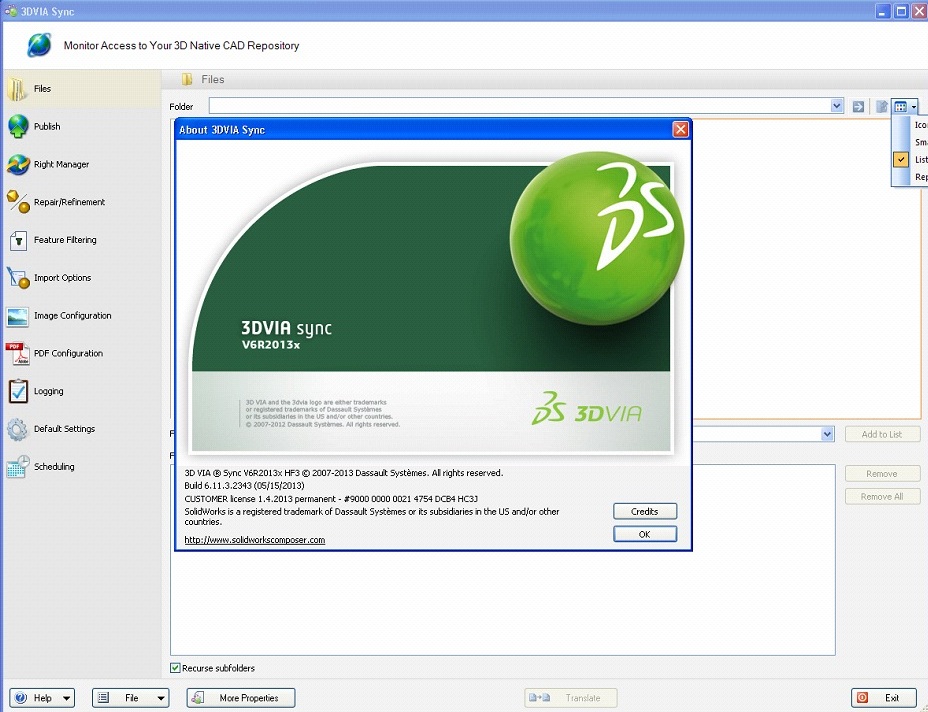
Task: Click the More Properties button
Action: 240,697
